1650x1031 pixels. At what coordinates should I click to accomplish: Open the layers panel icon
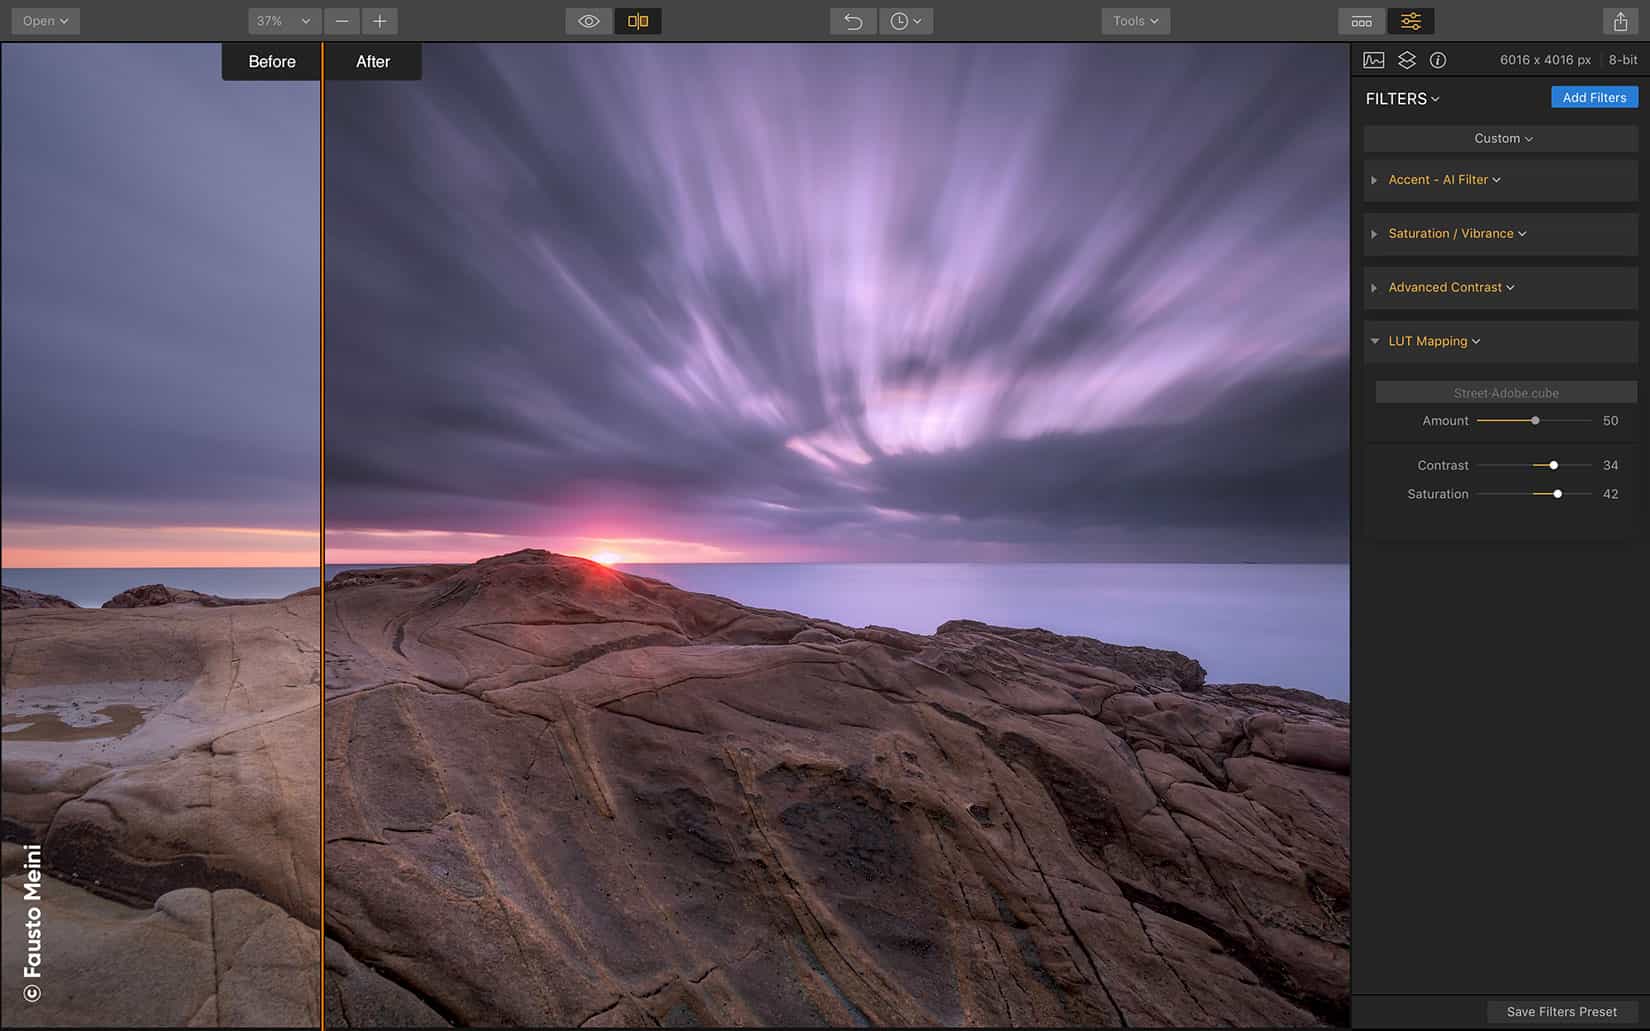click(x=1407, y=60)
